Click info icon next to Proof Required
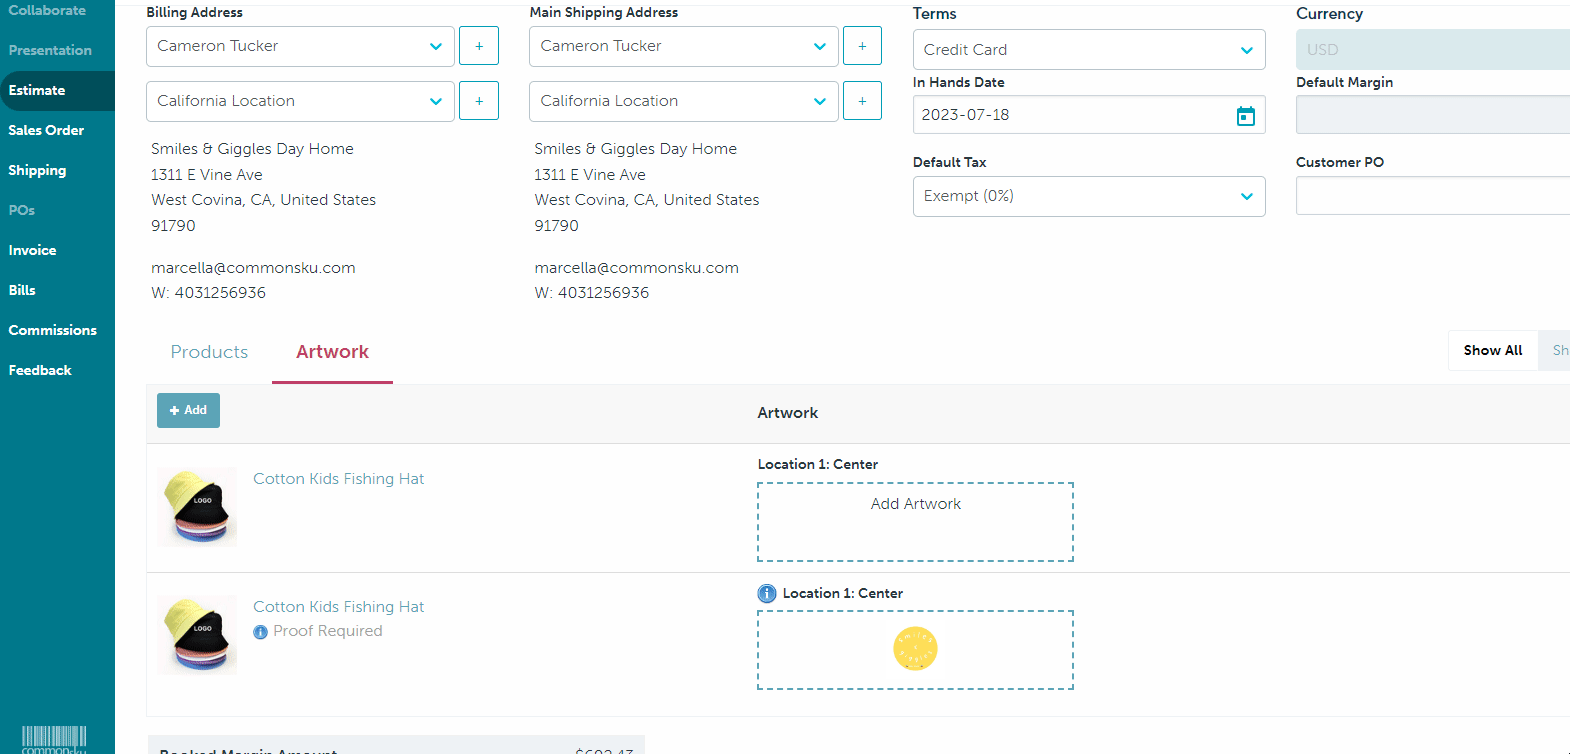Image resolution: width=1570 pixels, height=754 pixels. tap(260, 632)
